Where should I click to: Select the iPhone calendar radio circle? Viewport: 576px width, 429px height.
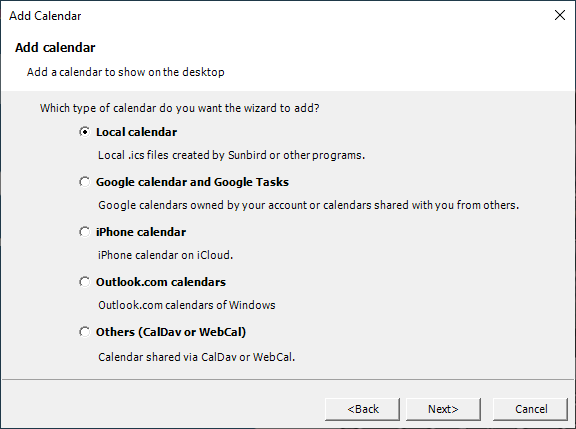tap(84, 232)
